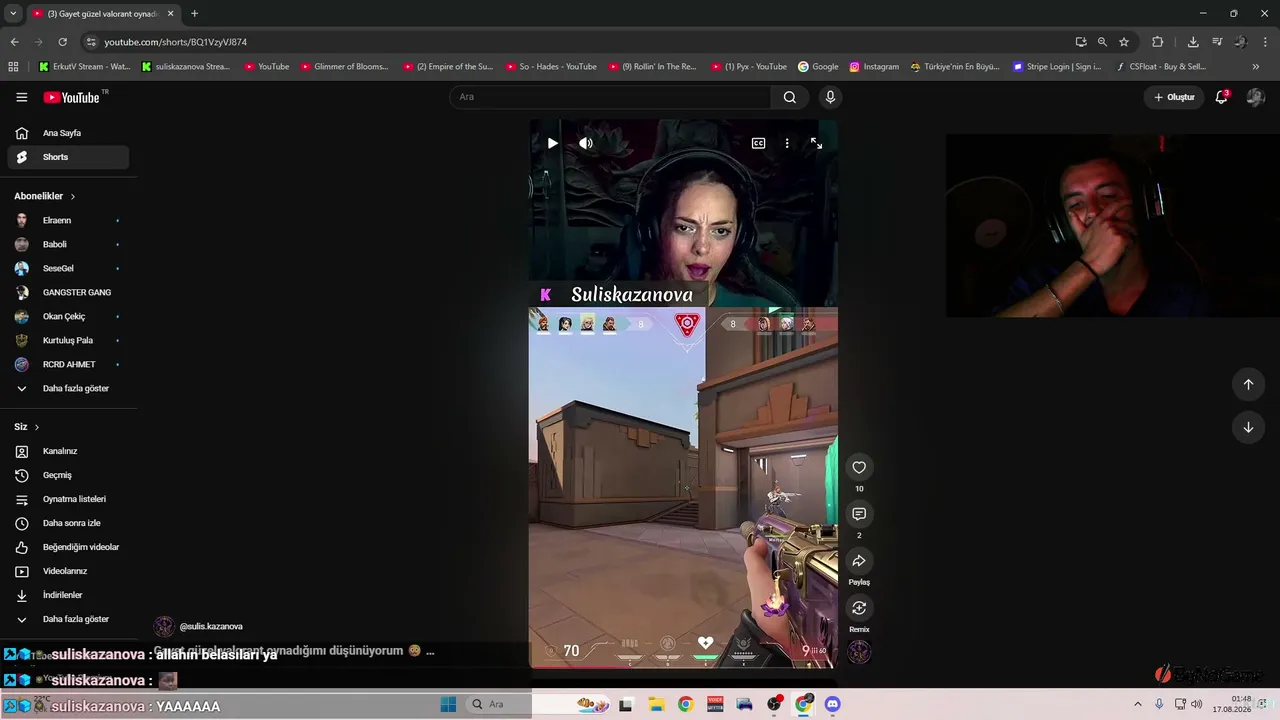Click the browser back arrow
The width and height of the screenshot is (1280, 720).
(14, 42)
